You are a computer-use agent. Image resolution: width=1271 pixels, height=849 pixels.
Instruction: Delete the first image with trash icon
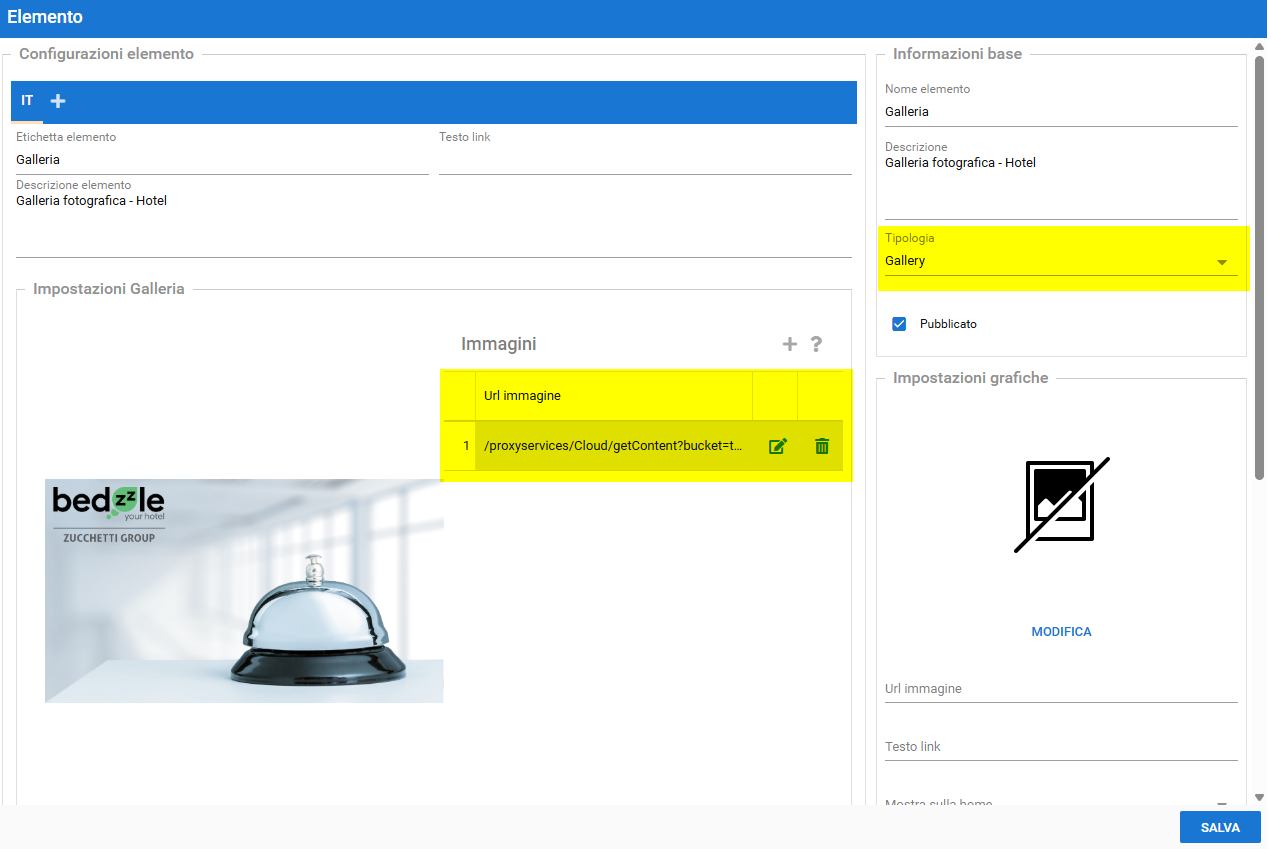pos(822,446)
